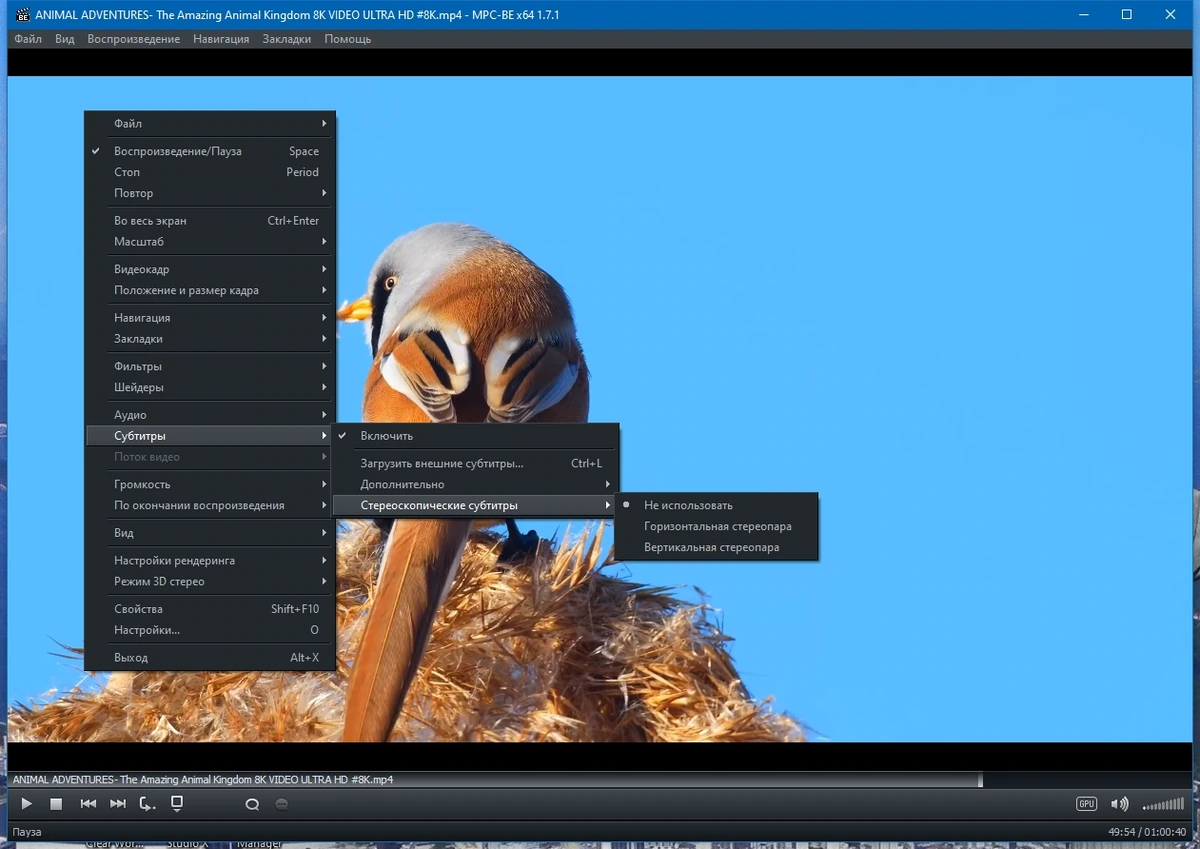This screenshot has height=849, width=1200.
Task: Open Вид entry in the context menu
Action: (210, 533)
